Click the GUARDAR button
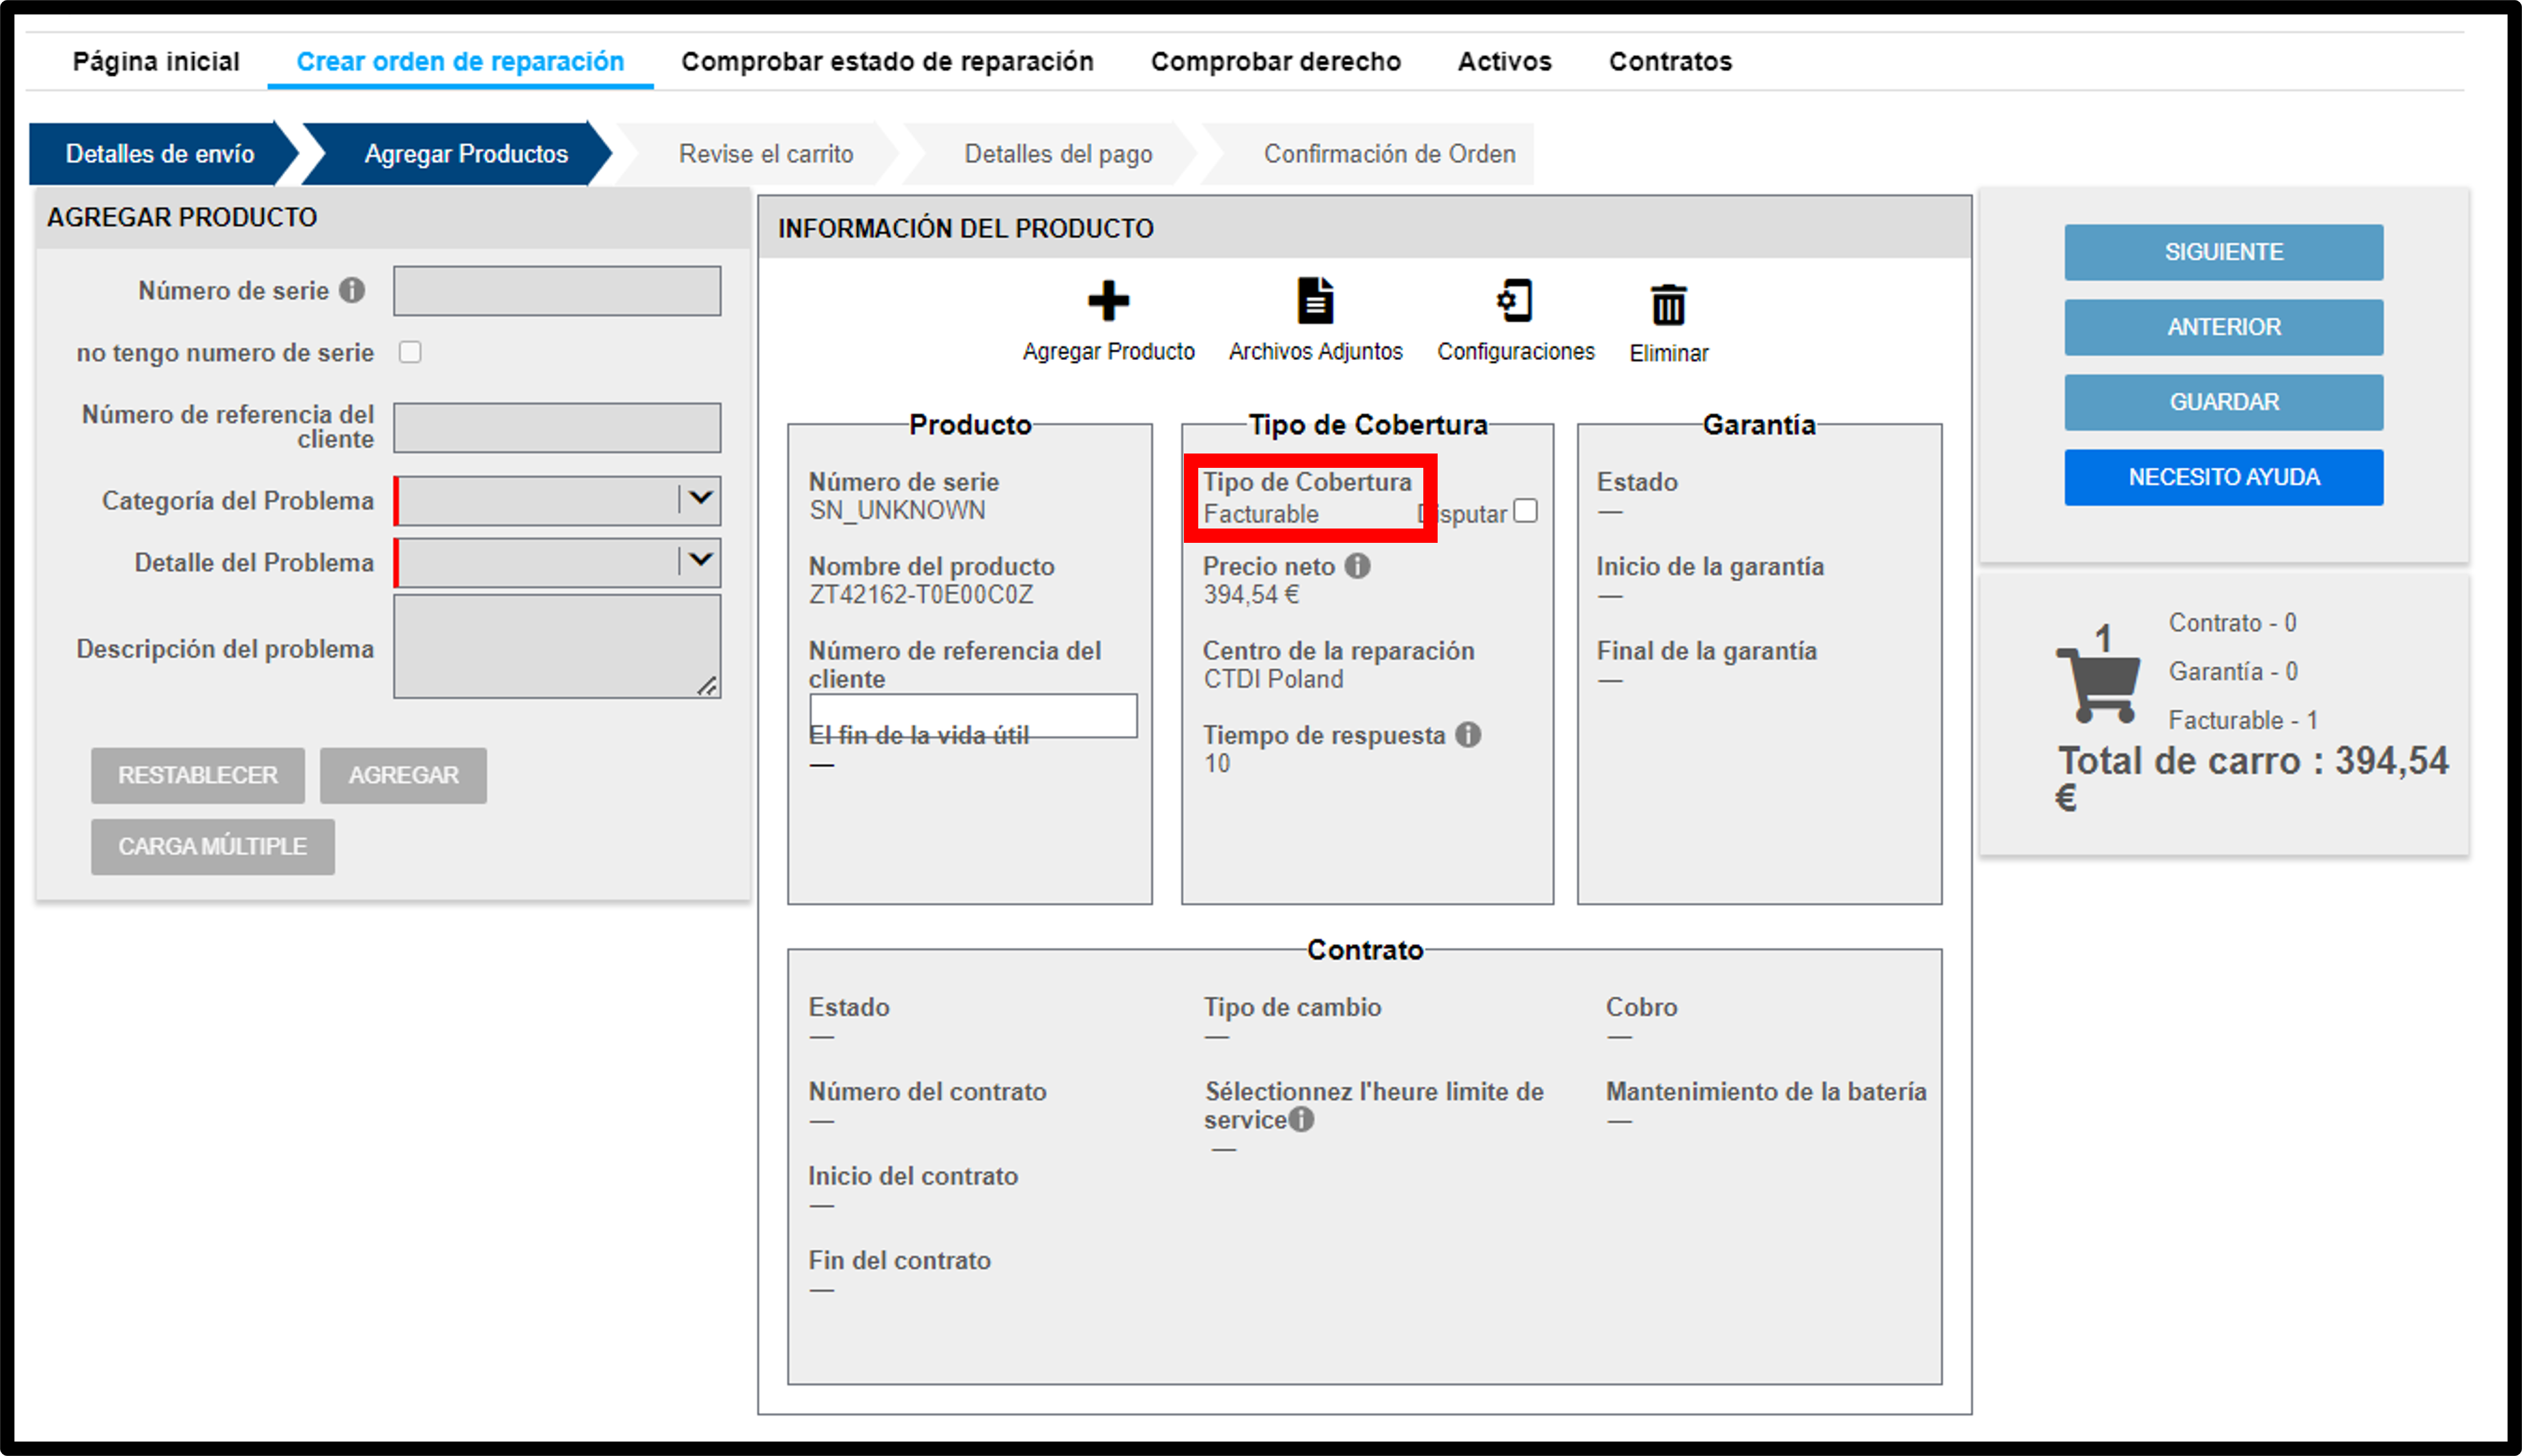 pos(2223,402)
